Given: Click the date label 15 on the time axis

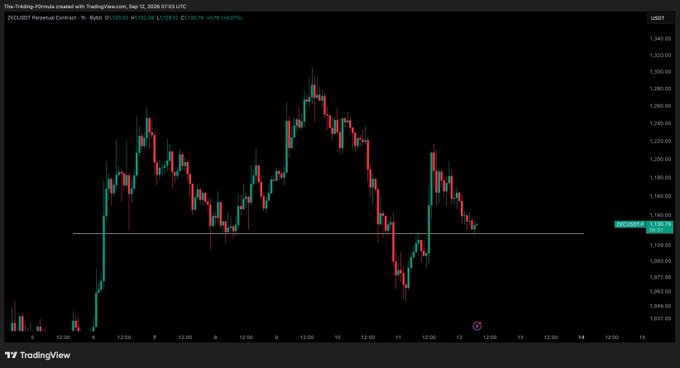Looking at the screenshot, I should [642, 337].
